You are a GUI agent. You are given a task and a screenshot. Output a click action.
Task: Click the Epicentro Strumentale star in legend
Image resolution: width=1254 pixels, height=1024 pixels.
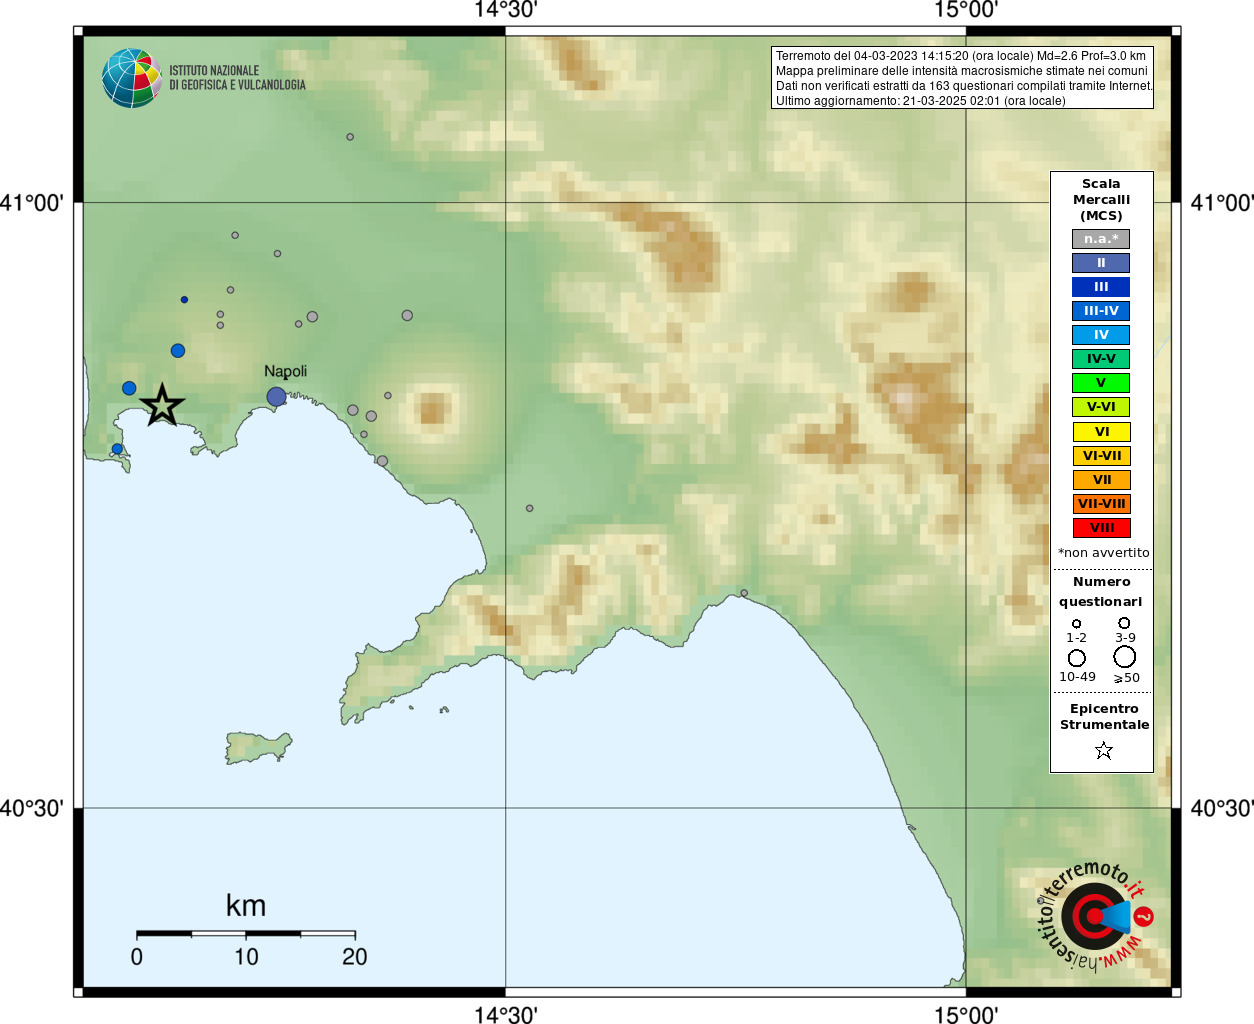[x=1103, y=750]
